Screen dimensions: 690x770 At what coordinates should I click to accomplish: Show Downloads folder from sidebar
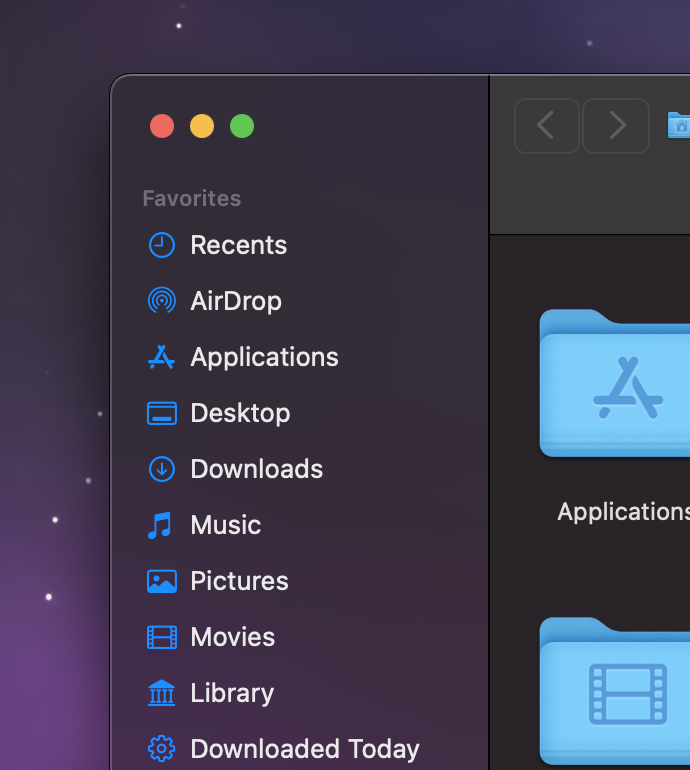[x=256, y=469]
